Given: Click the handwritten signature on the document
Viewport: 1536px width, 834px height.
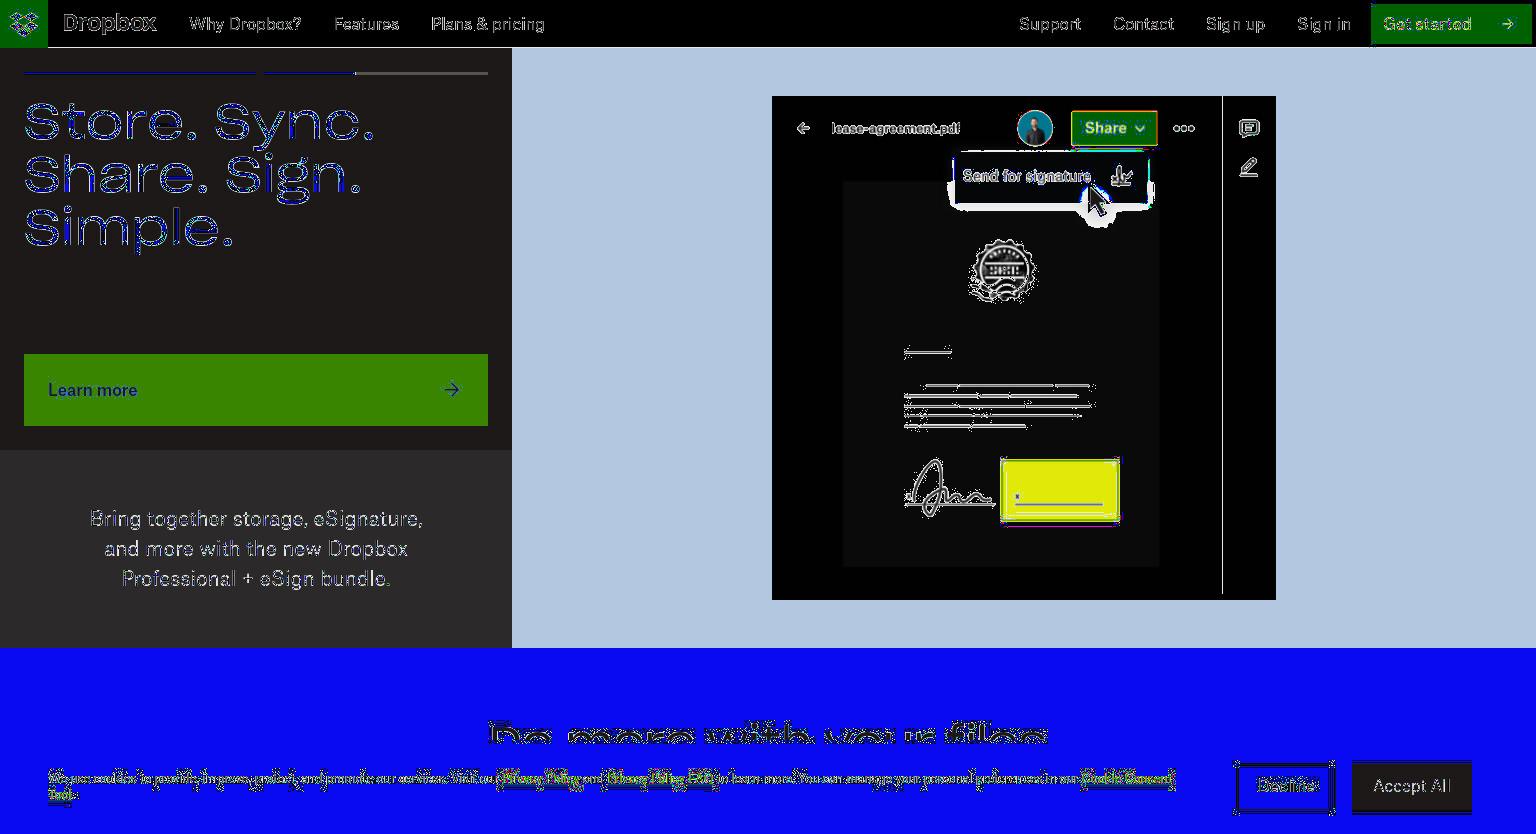Looking at the screenshot, I should point(947,489).
